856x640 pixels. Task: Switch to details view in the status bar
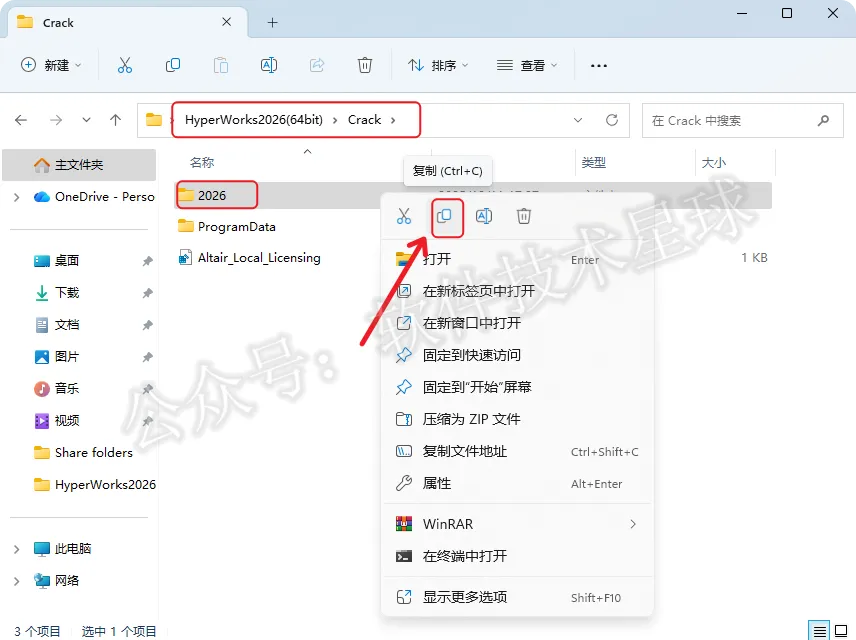(819, 631)
